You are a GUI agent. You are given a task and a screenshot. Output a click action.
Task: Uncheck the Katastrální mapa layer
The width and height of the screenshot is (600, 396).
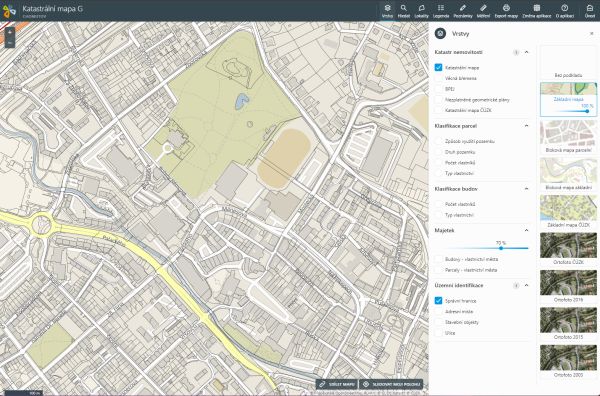click(x=439, y=68)
